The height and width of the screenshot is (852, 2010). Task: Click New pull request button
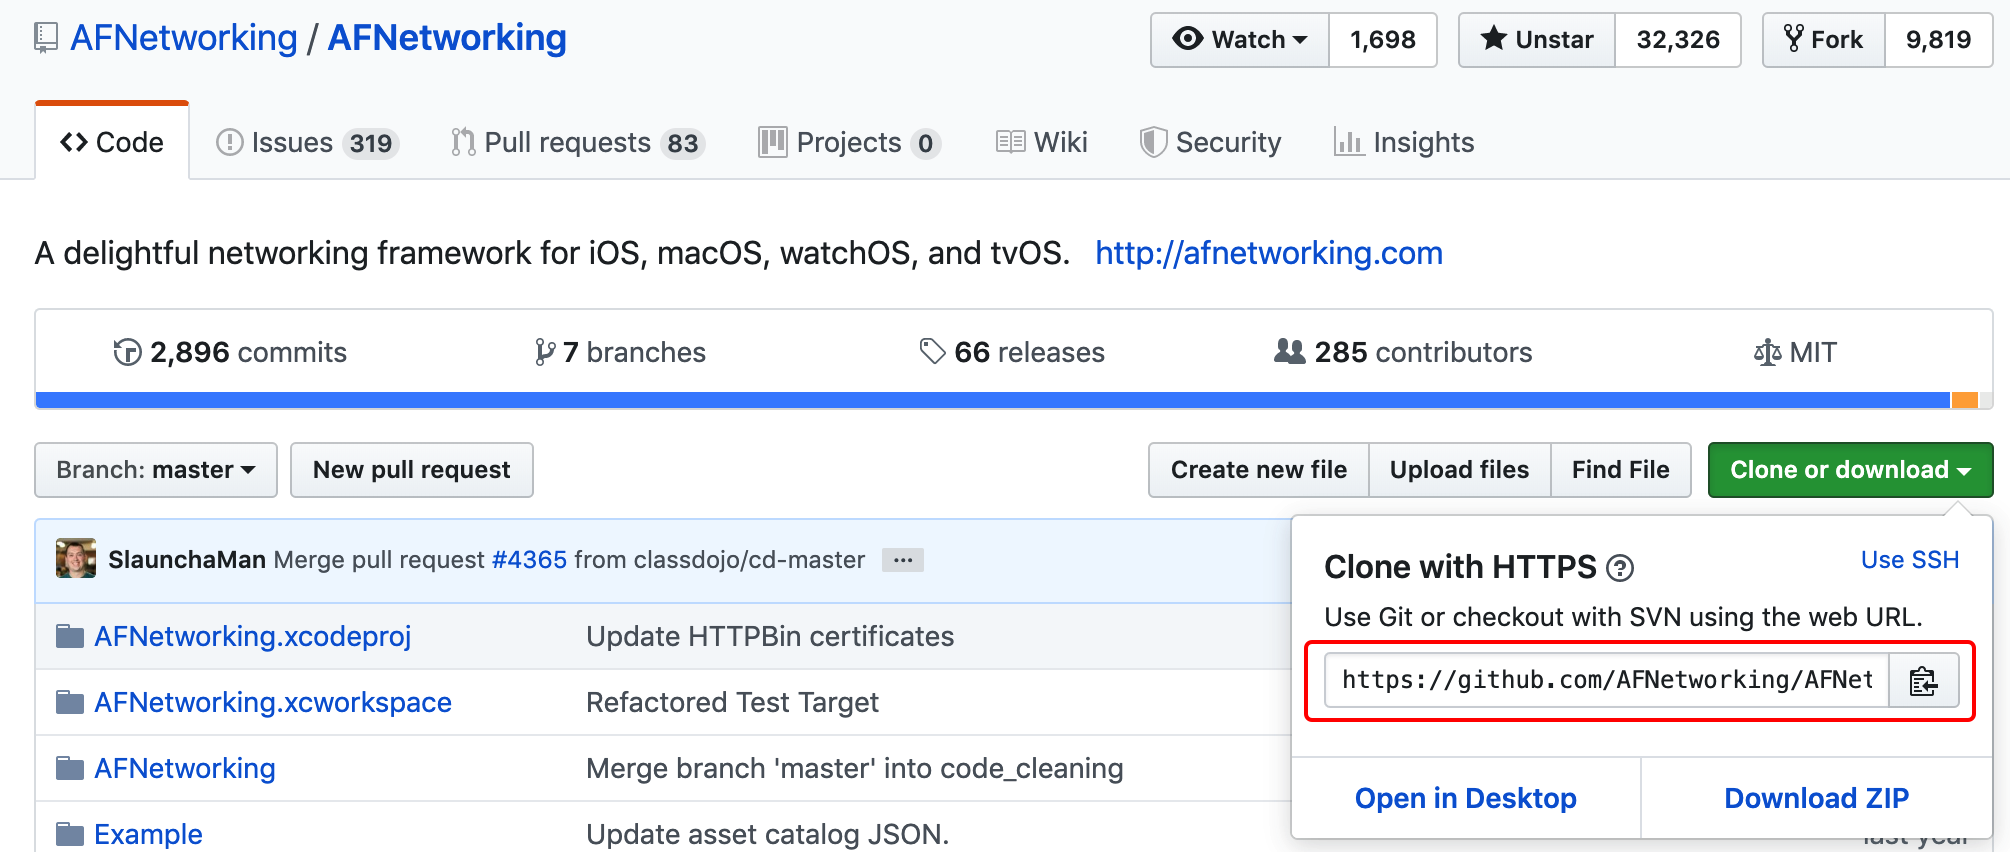[412, 470]
